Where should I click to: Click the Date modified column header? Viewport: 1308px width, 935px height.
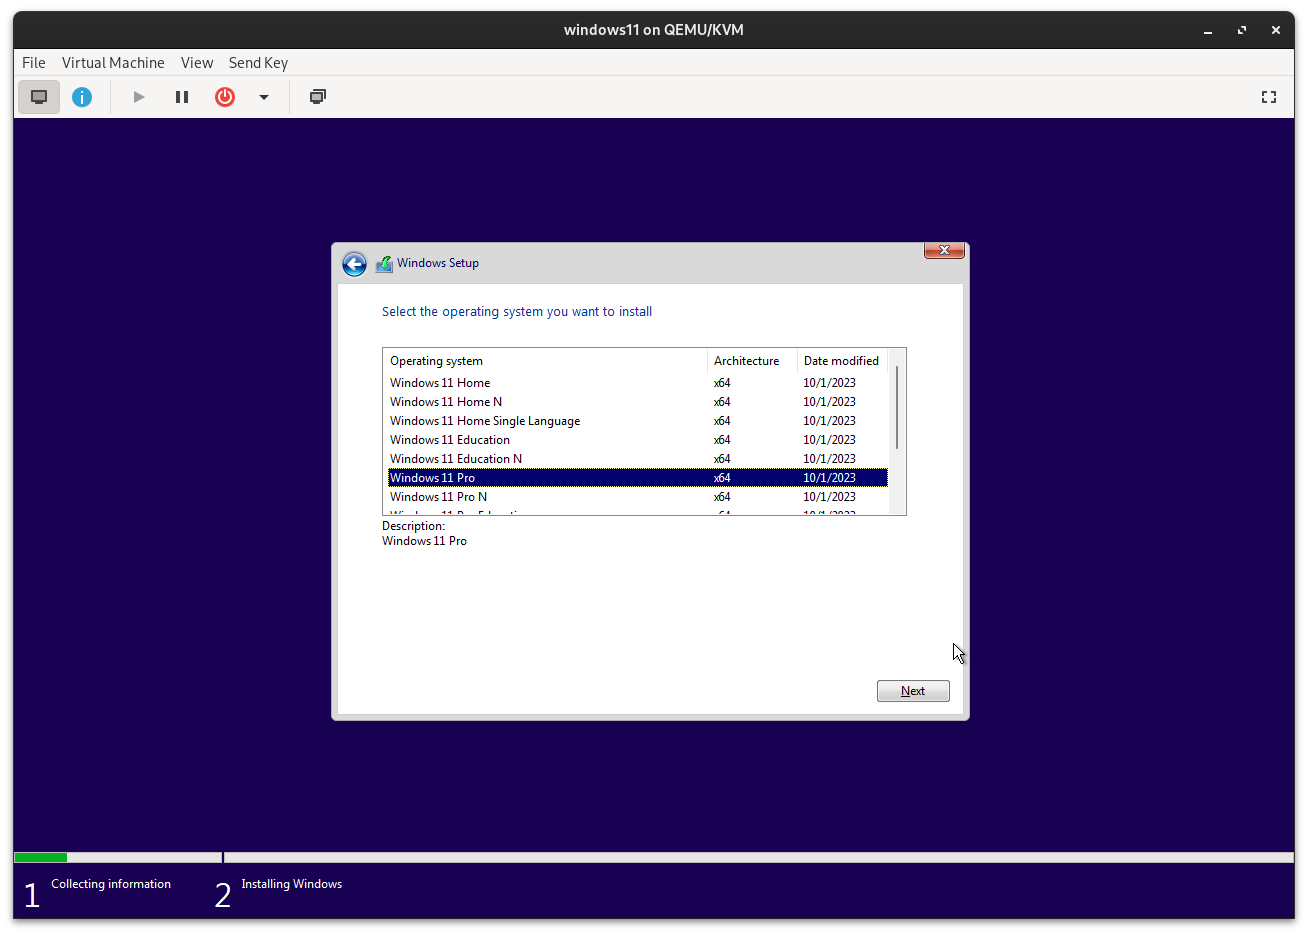pos(842,361)
